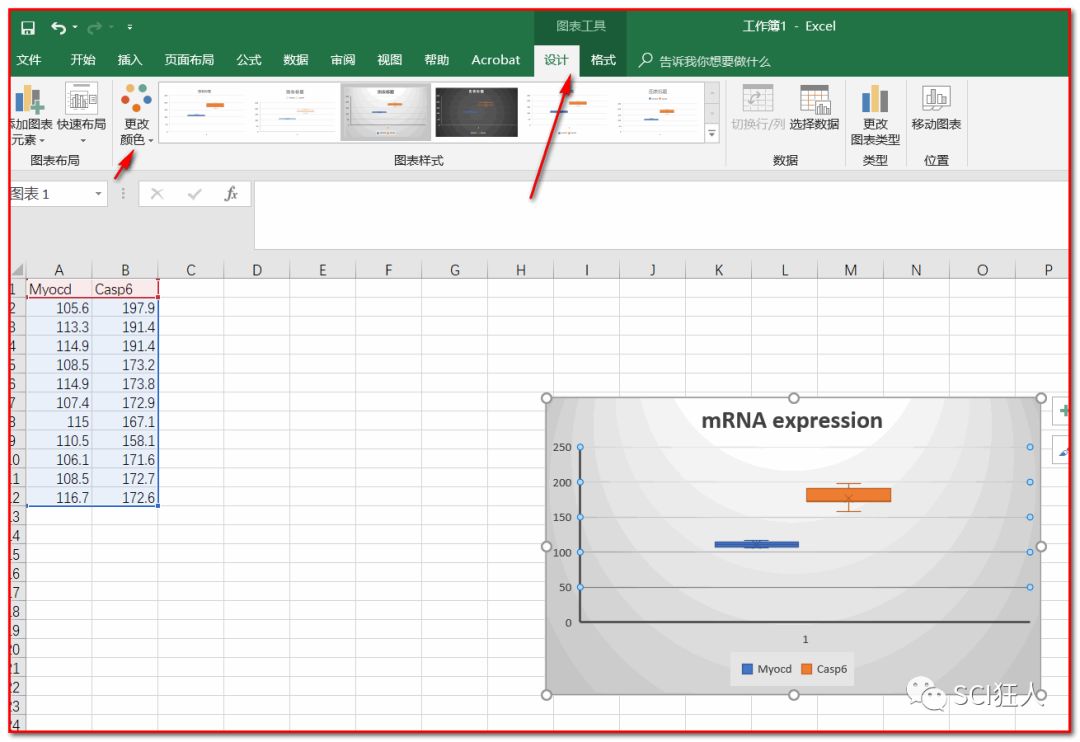Click the Insert Function fx icon
The height and width of the screenshot is (742, 1080).
[x=231, y=194]
